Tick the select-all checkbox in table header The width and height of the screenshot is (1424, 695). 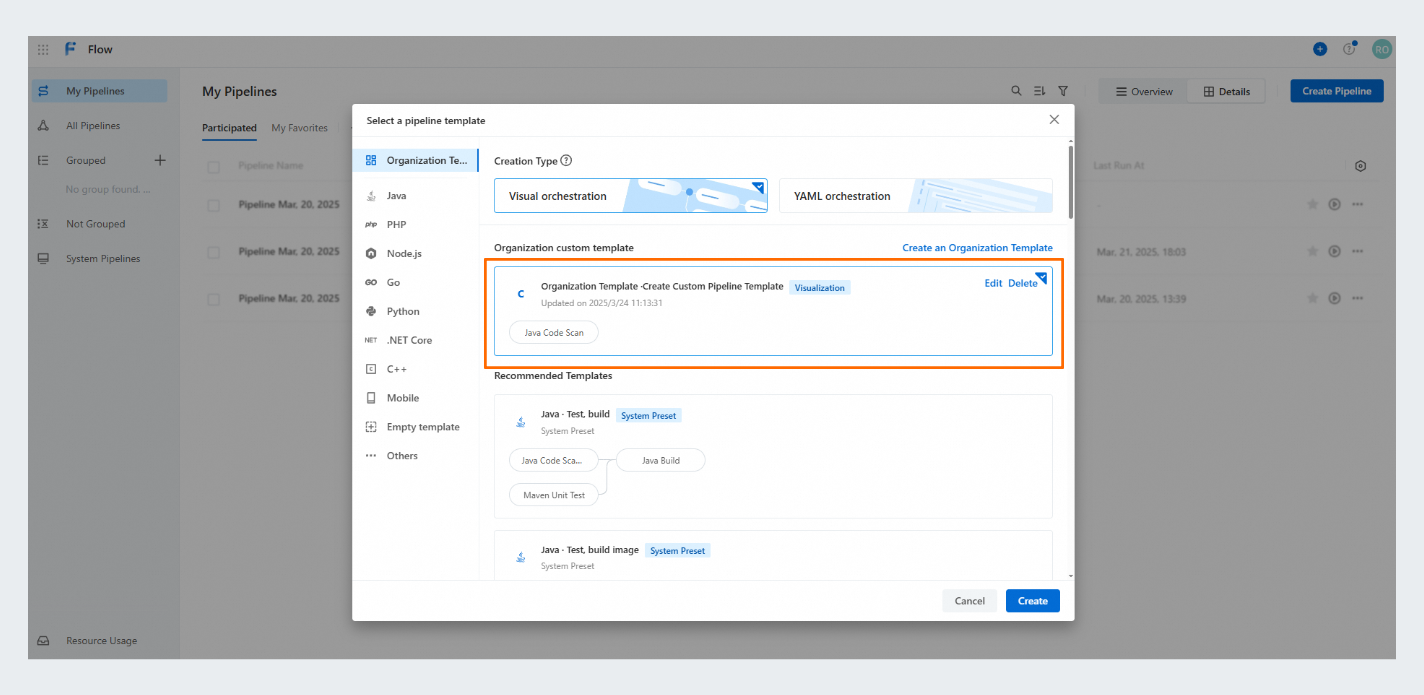(x=214, y=167)
